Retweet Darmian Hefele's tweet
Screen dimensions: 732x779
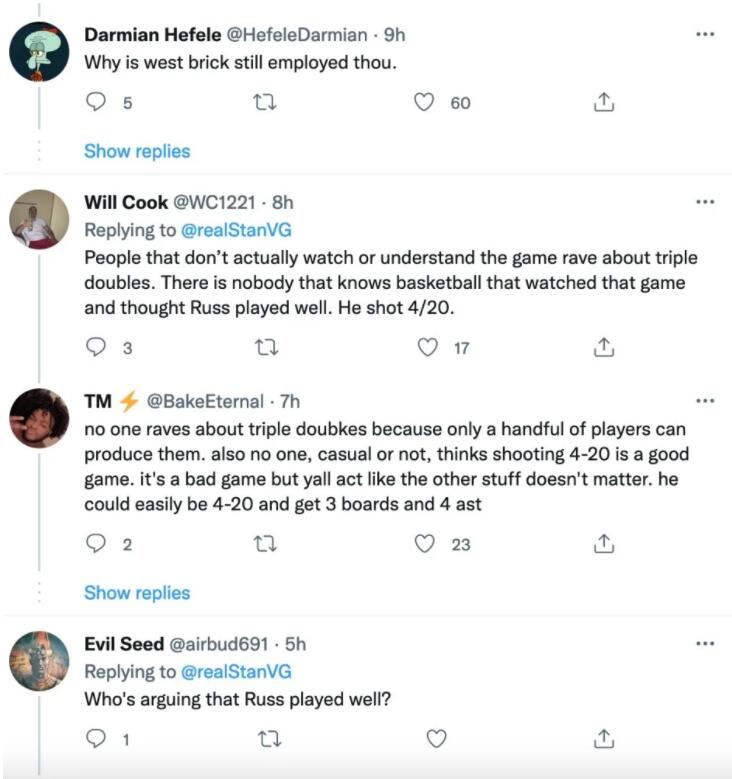[268, 101]
